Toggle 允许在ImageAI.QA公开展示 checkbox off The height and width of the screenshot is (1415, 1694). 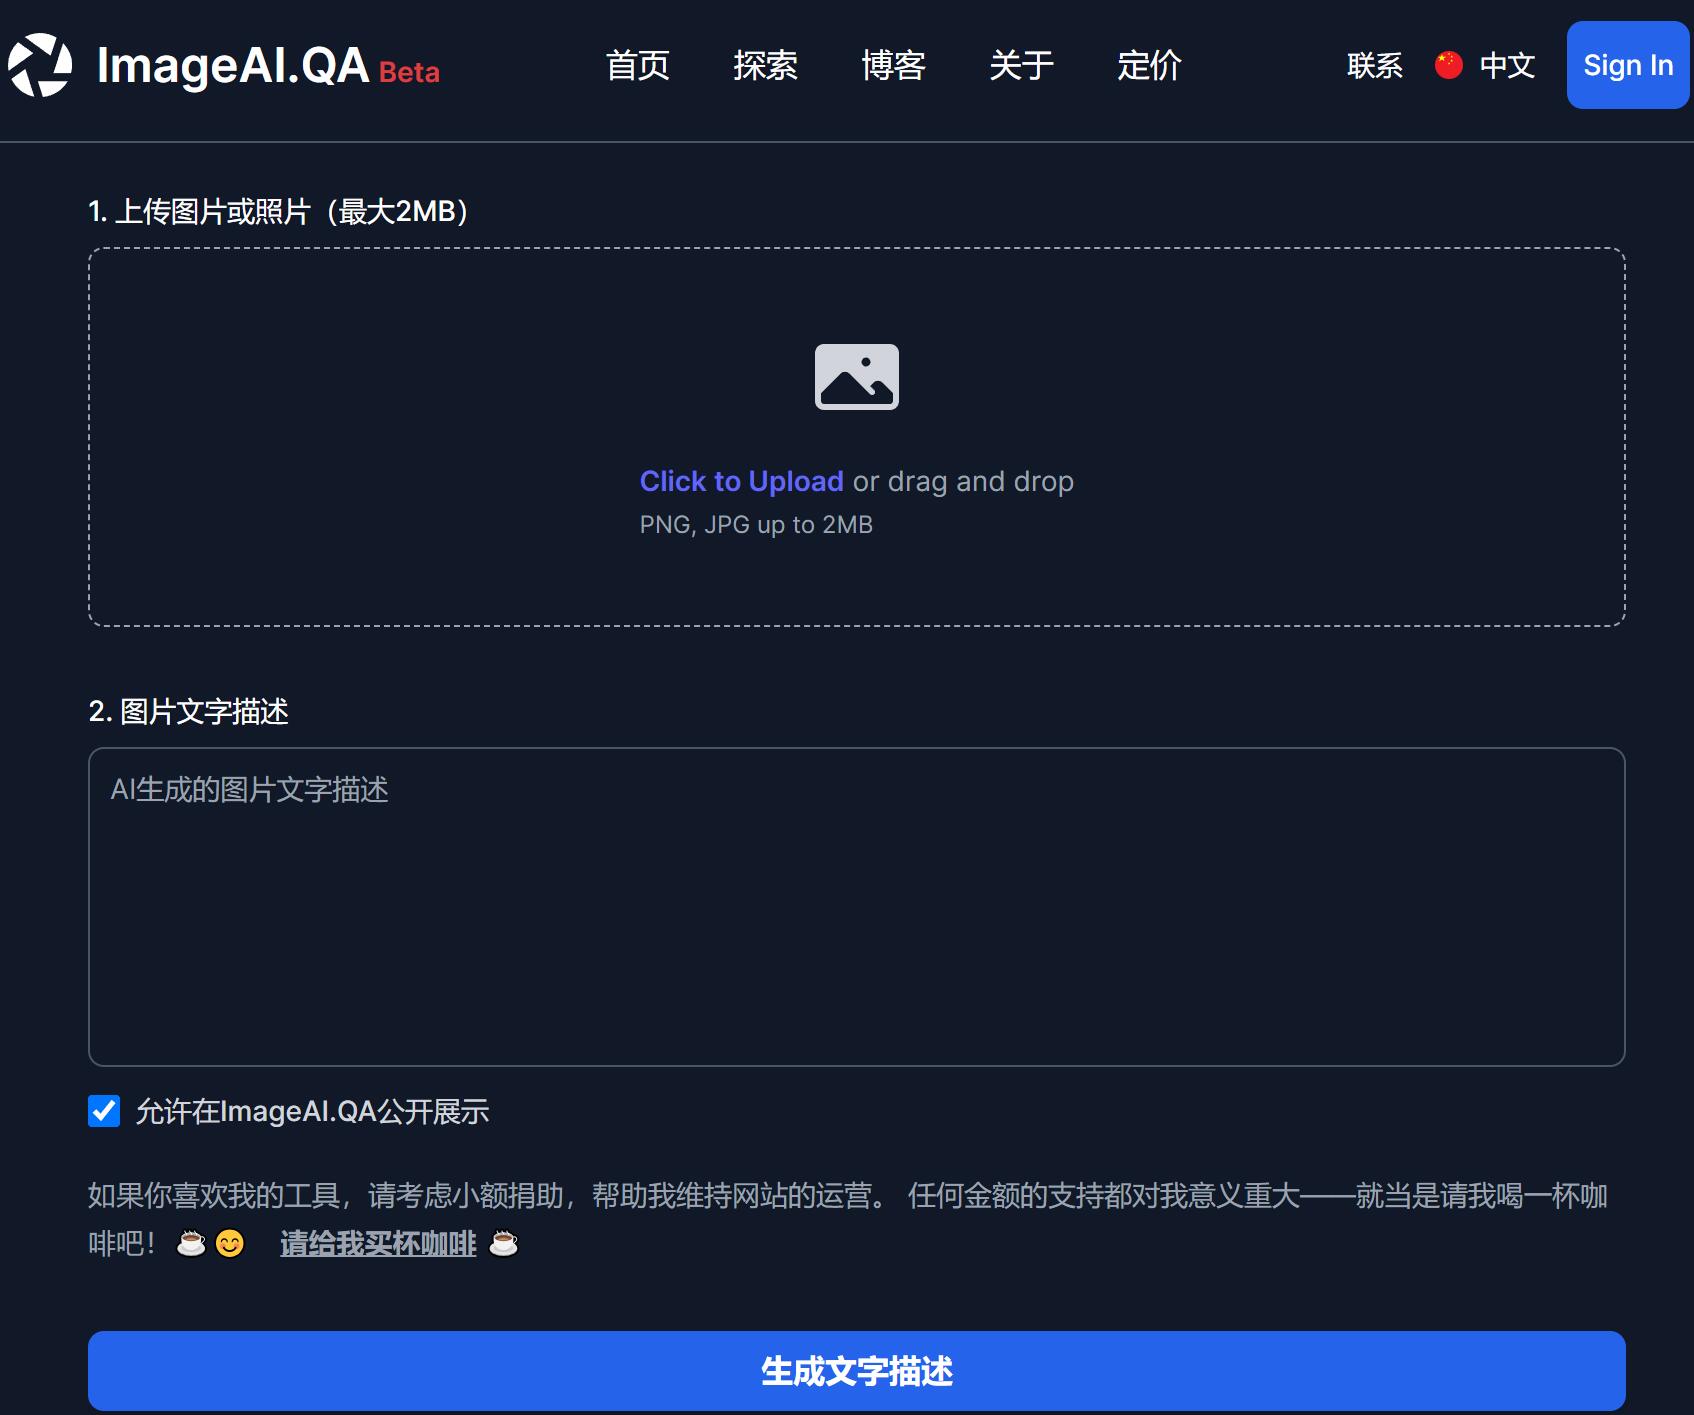(103, 1110)
